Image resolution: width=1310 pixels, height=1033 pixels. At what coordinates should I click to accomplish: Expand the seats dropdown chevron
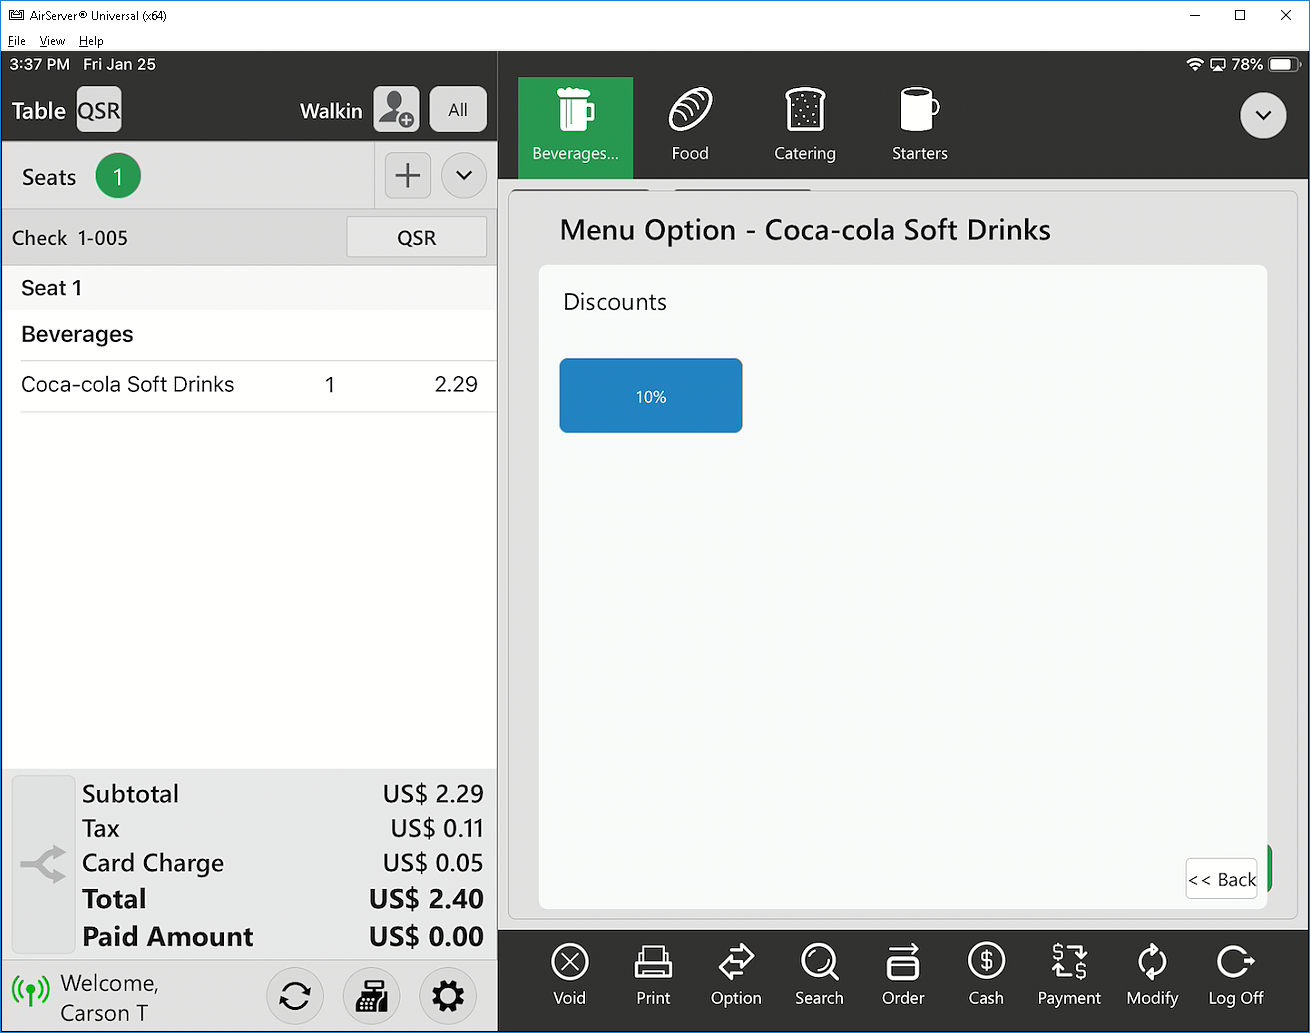pos(464,176)
